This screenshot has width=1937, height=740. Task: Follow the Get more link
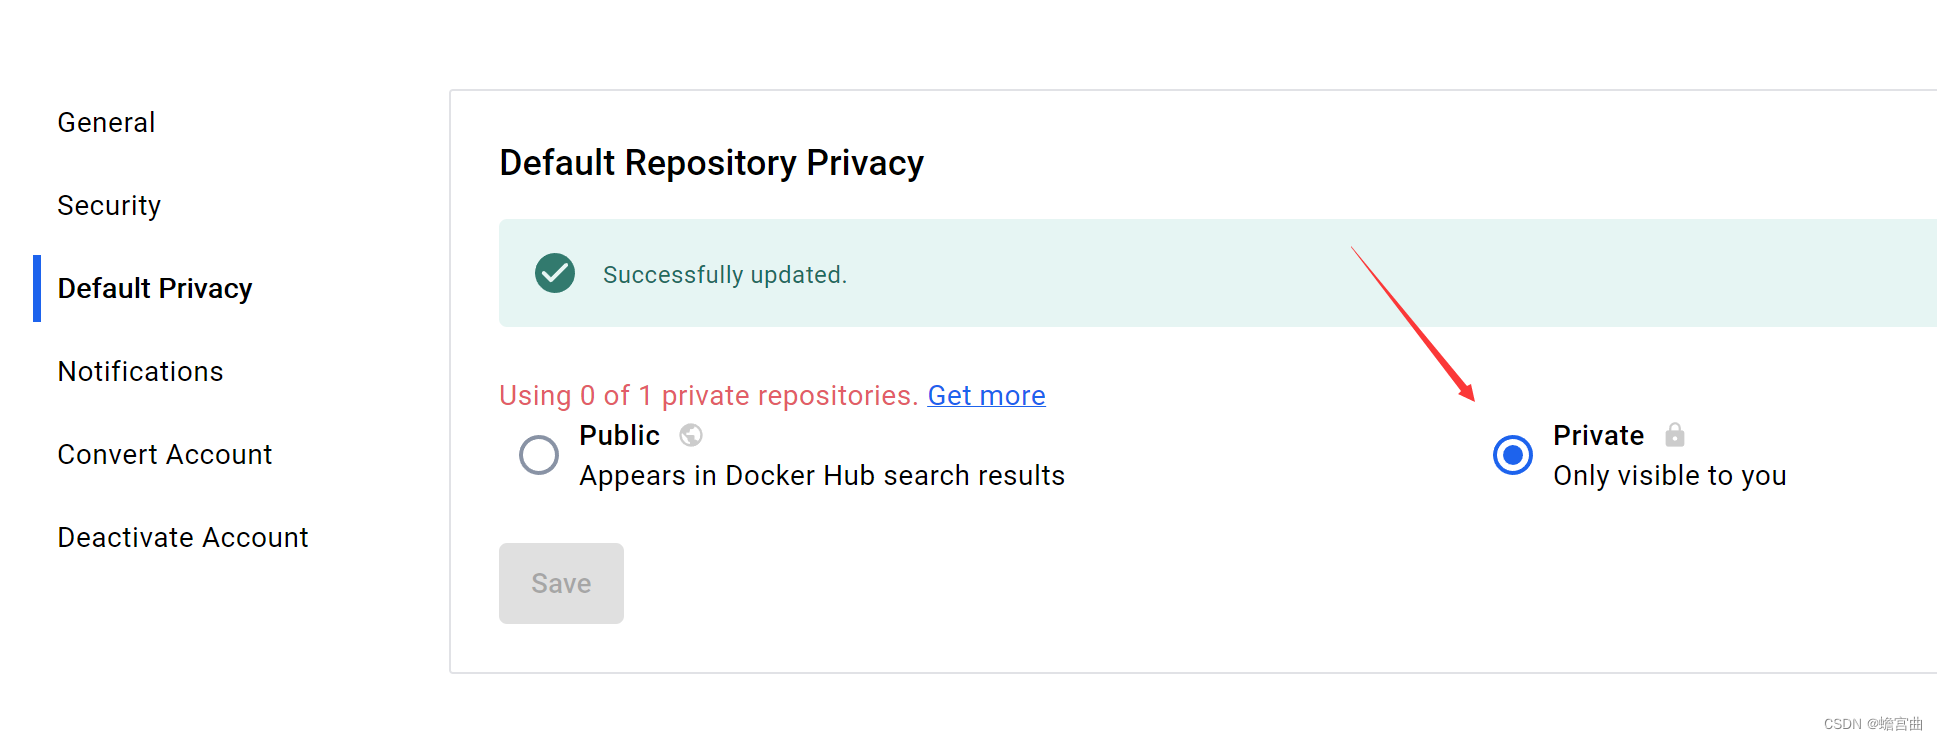986,395
